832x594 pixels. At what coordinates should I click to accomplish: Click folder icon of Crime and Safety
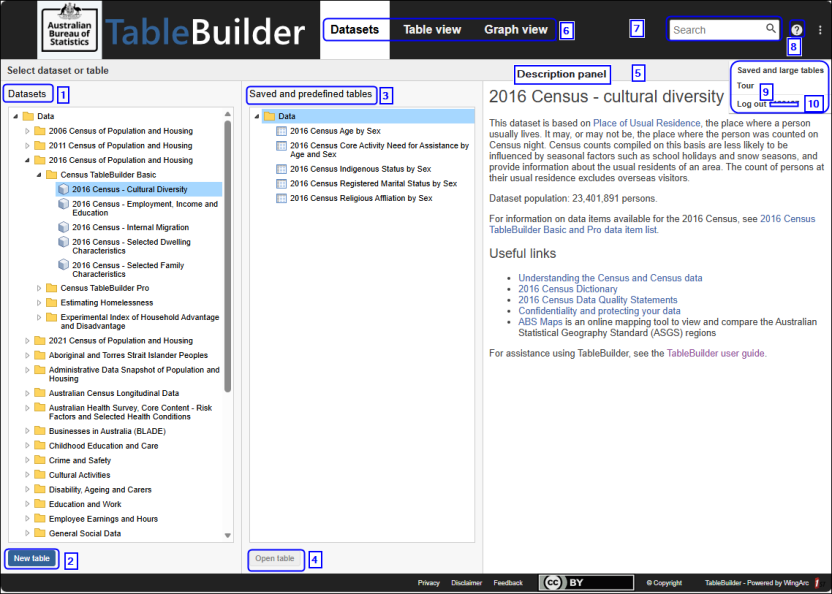pyautogui.click(x=40, y=460)
